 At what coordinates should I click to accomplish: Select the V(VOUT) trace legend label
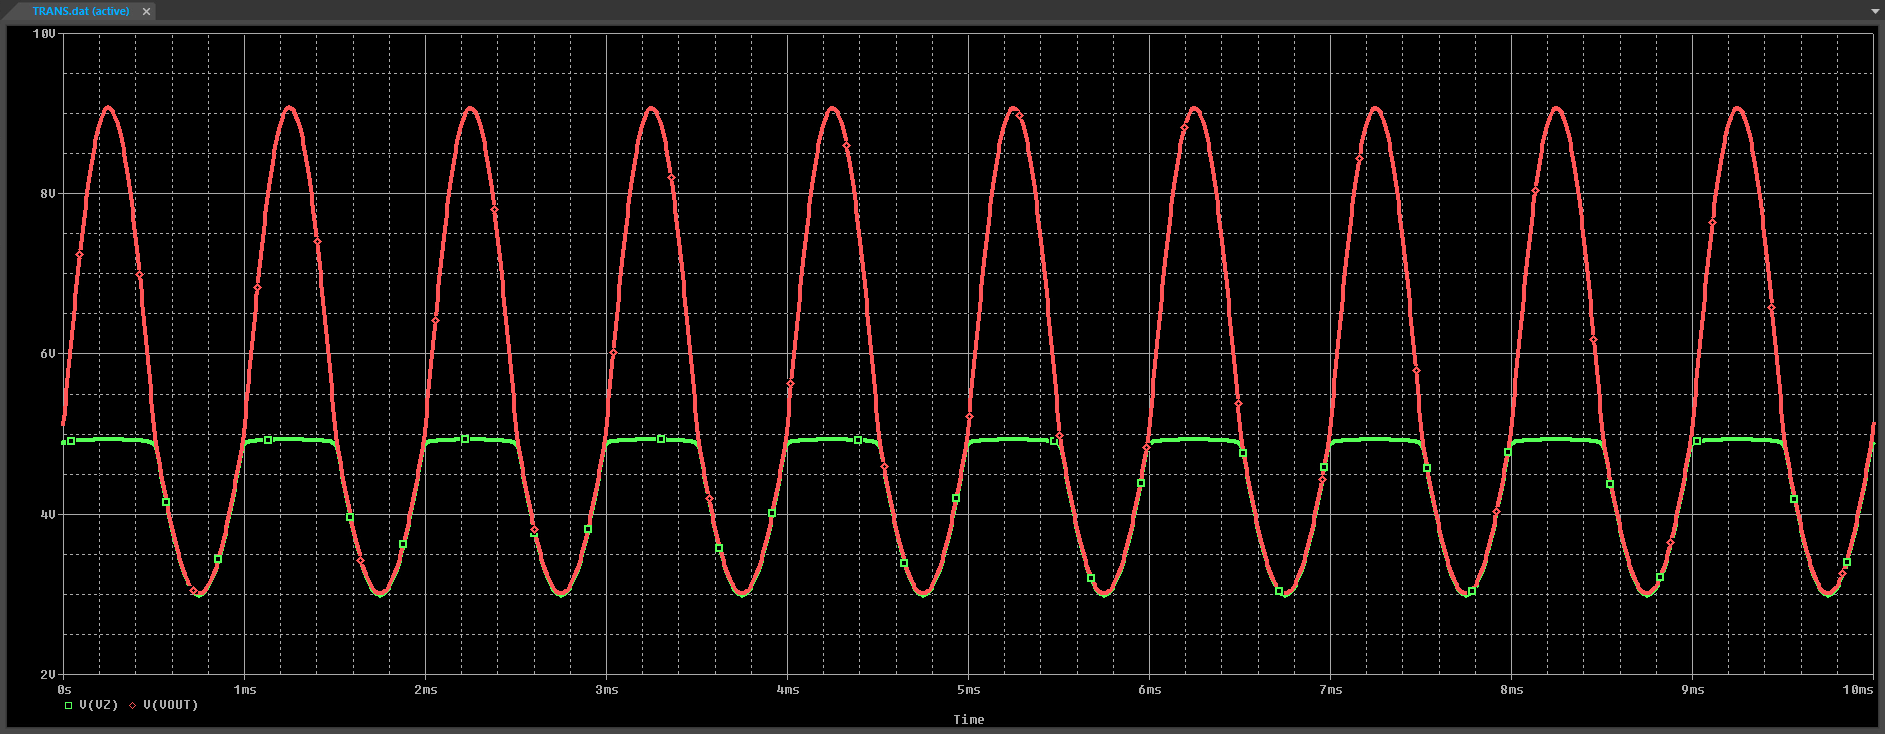[171, 705]
